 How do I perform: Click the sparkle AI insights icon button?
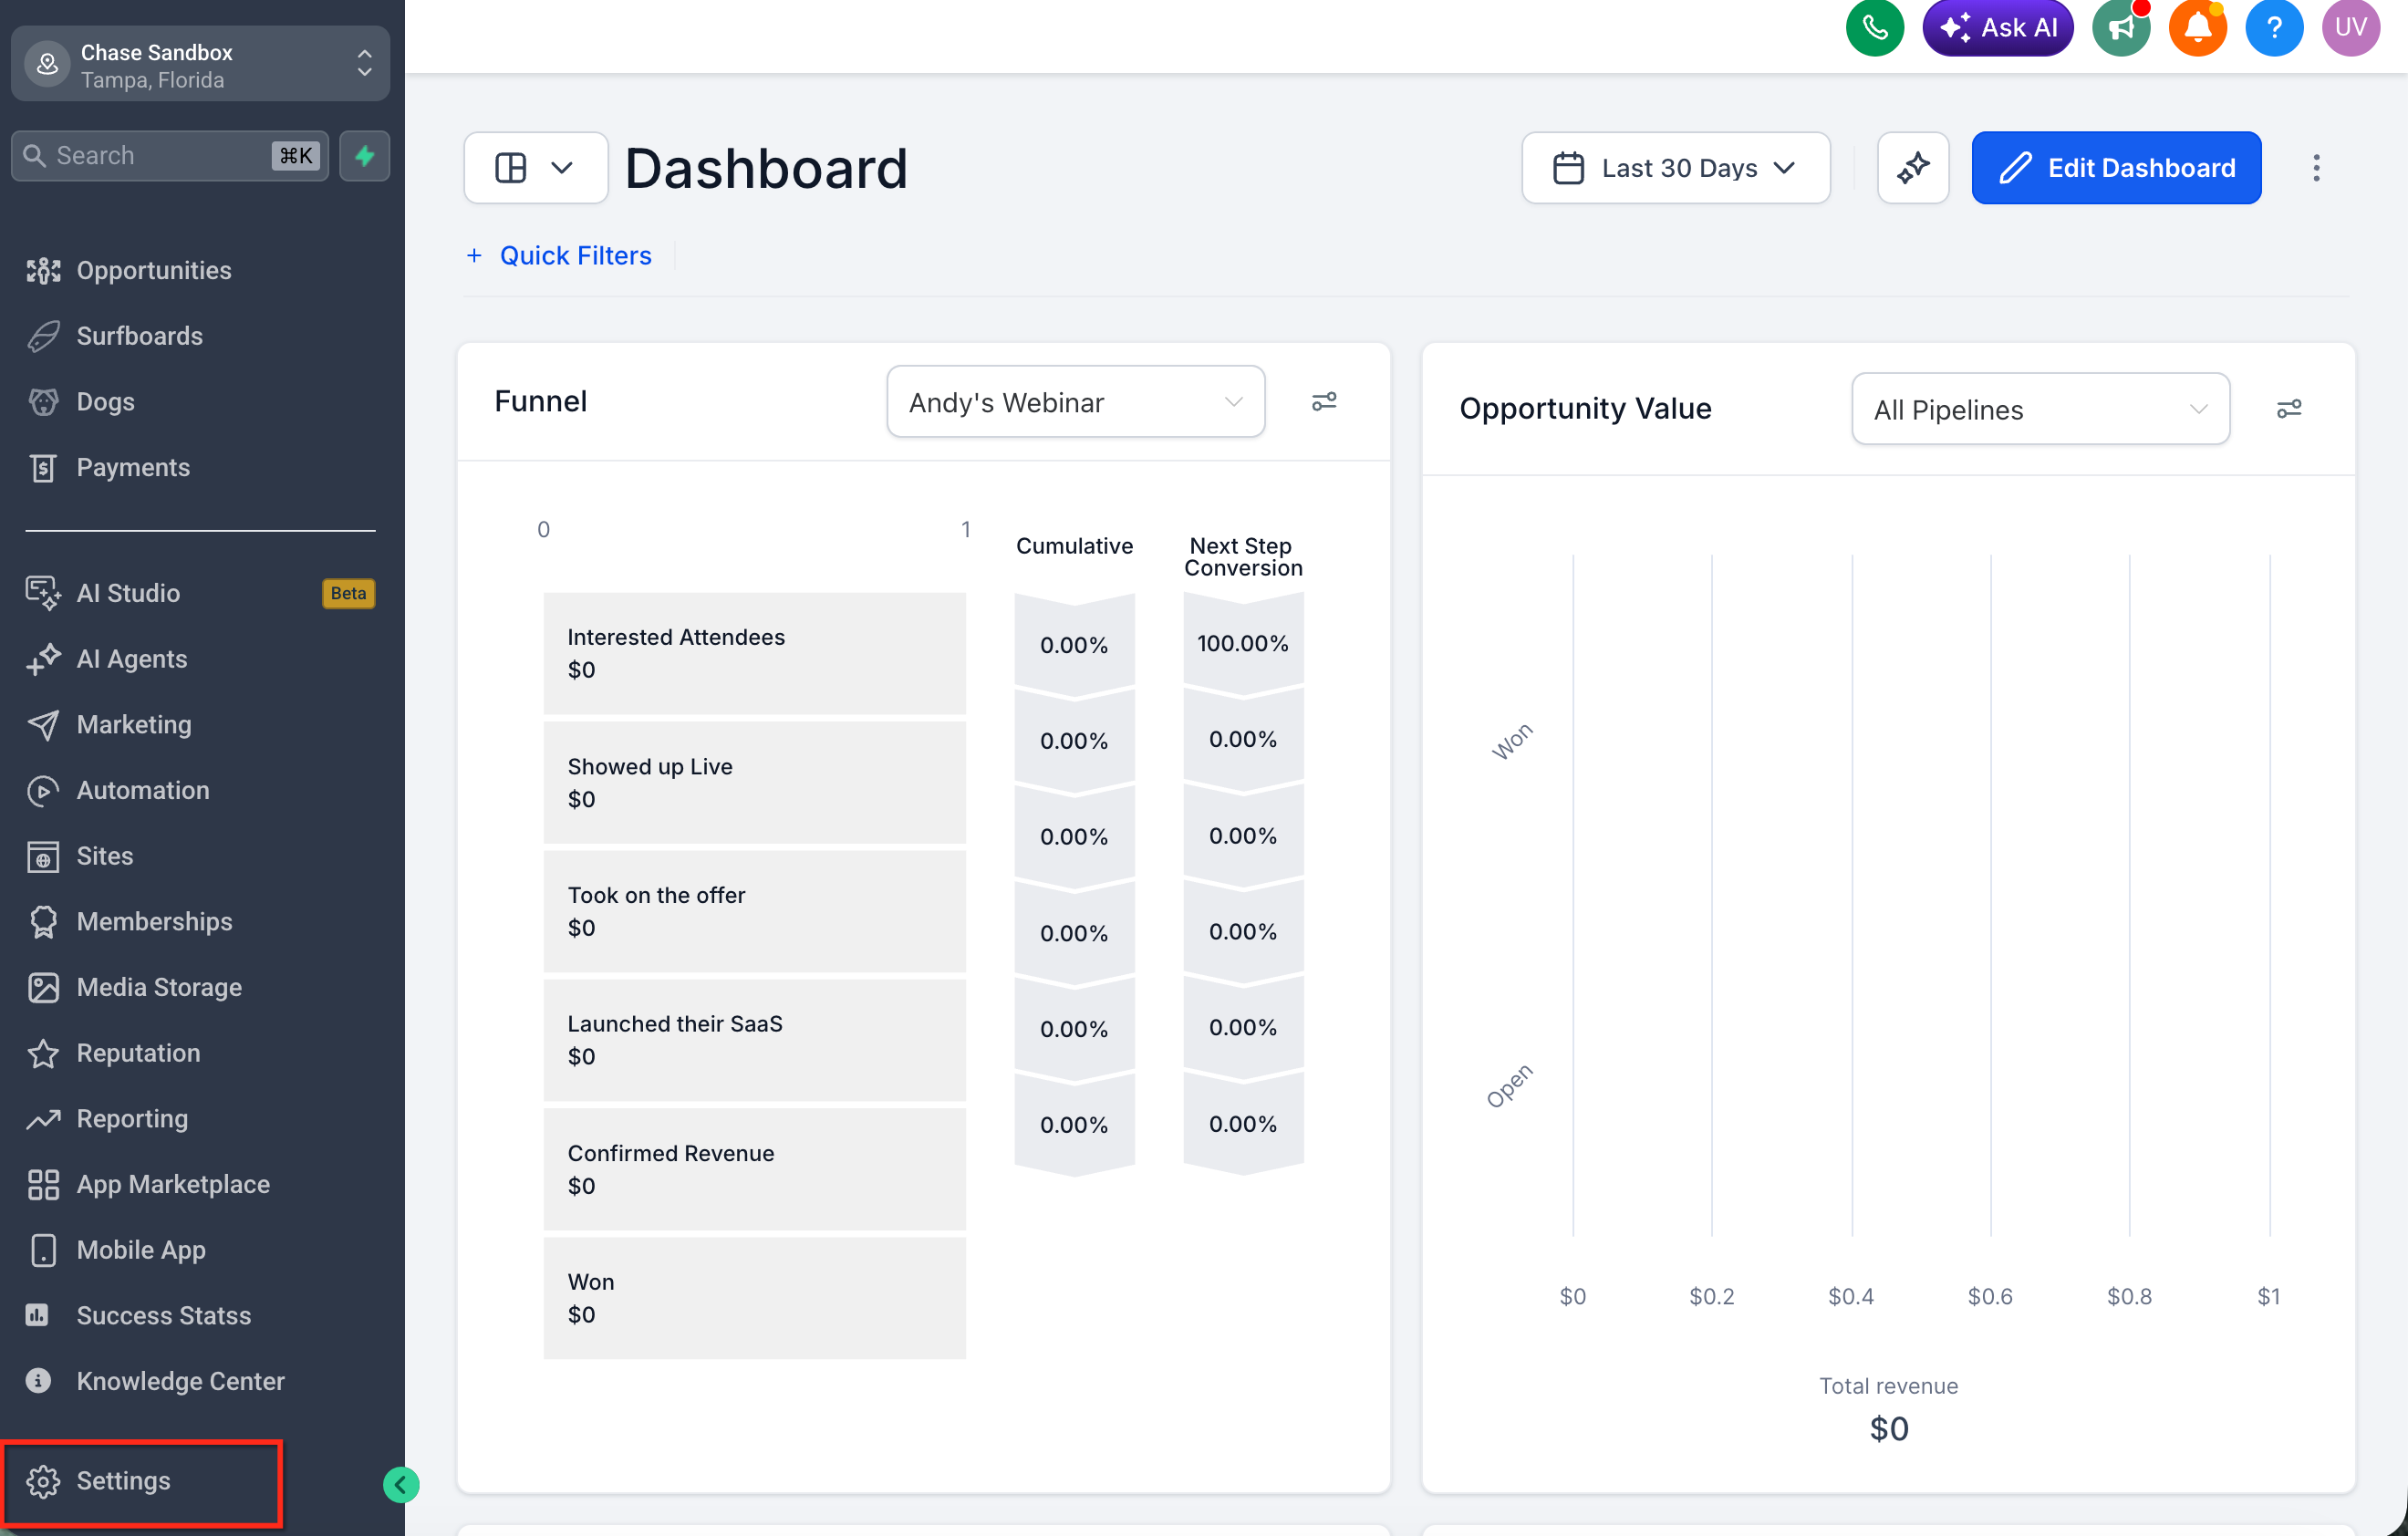(x=1912, y=168)
